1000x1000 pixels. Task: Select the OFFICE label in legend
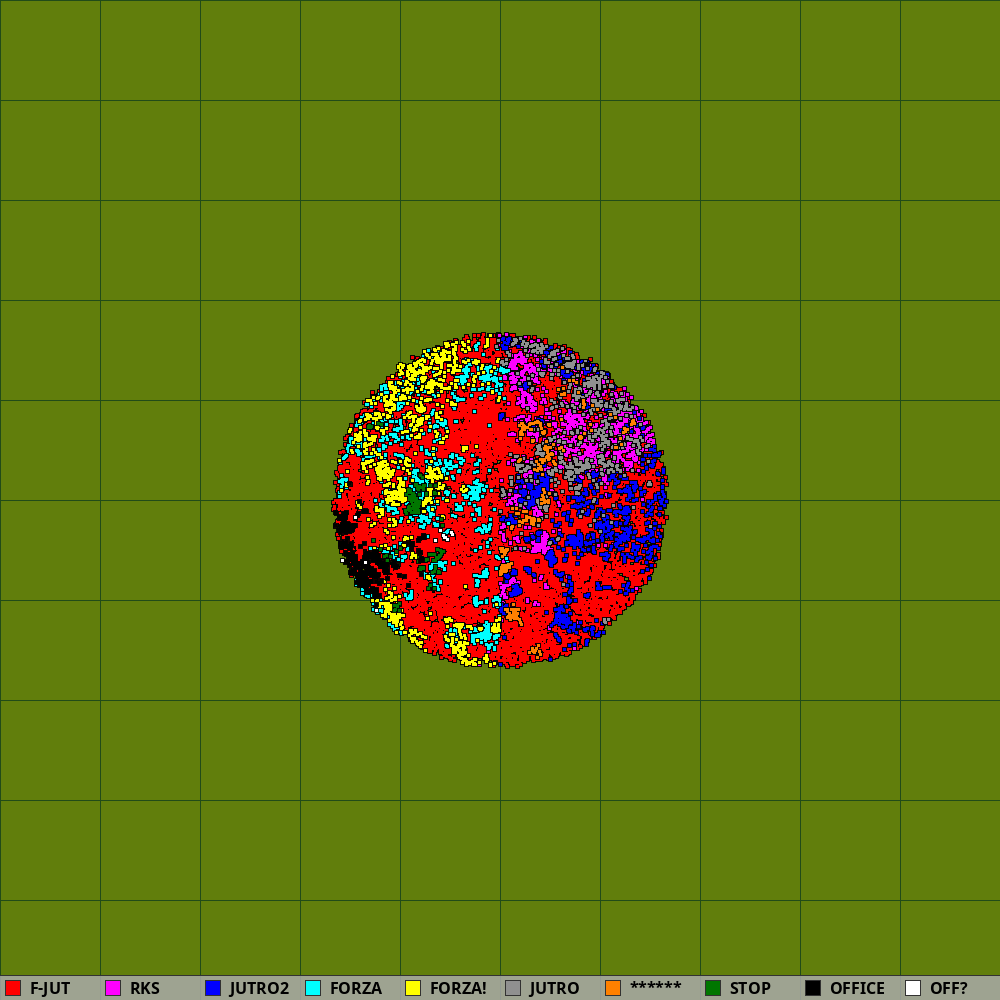click(857, 989)
